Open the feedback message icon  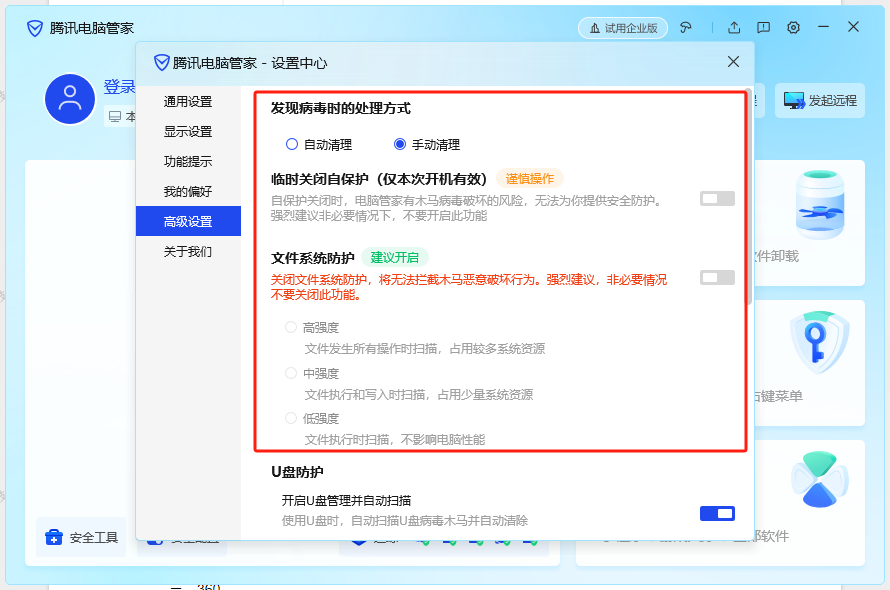point(763,27)
